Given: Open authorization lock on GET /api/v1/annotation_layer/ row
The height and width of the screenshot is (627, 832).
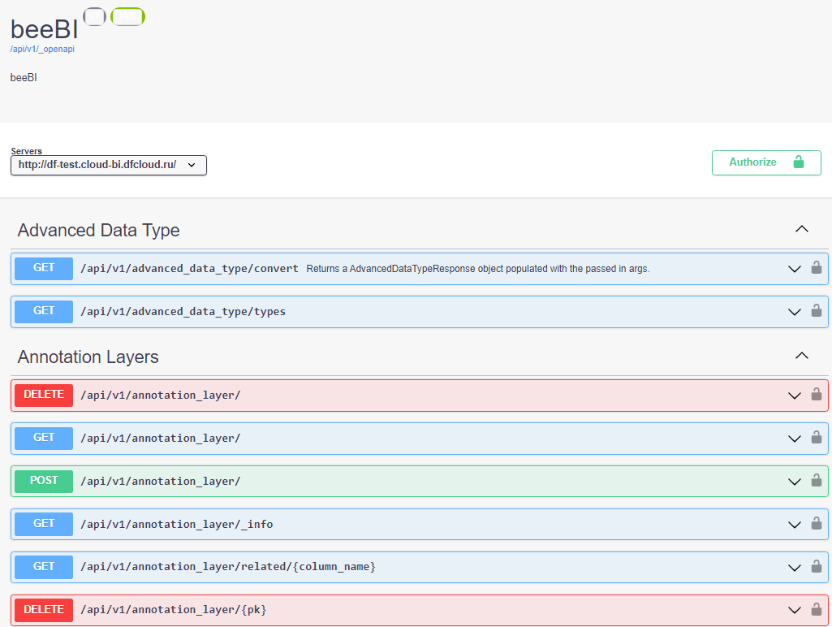Looking at the screenshot, I should pos(816,438).
